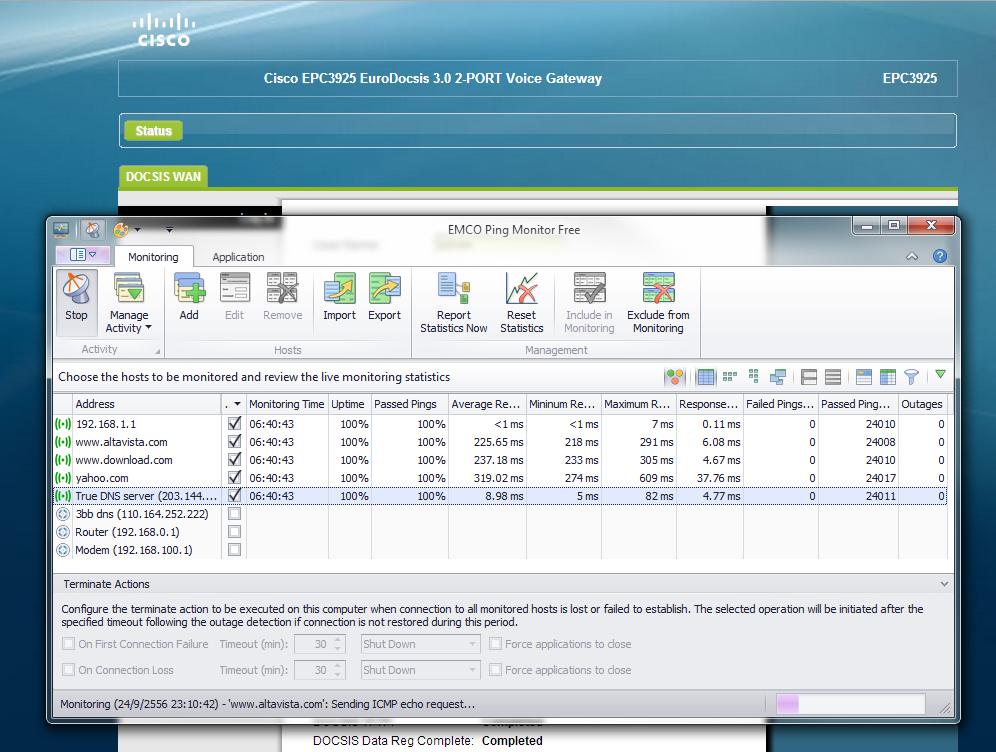Click the Status button on the Cisco page
Viewport: 996px width, 752px height.
tap(154, 131)
